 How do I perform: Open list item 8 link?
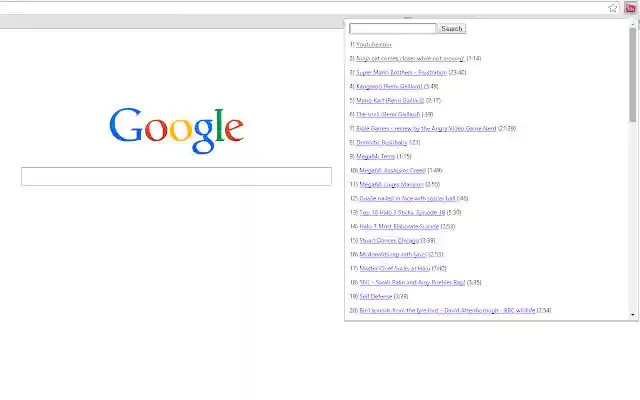(382, 142)
